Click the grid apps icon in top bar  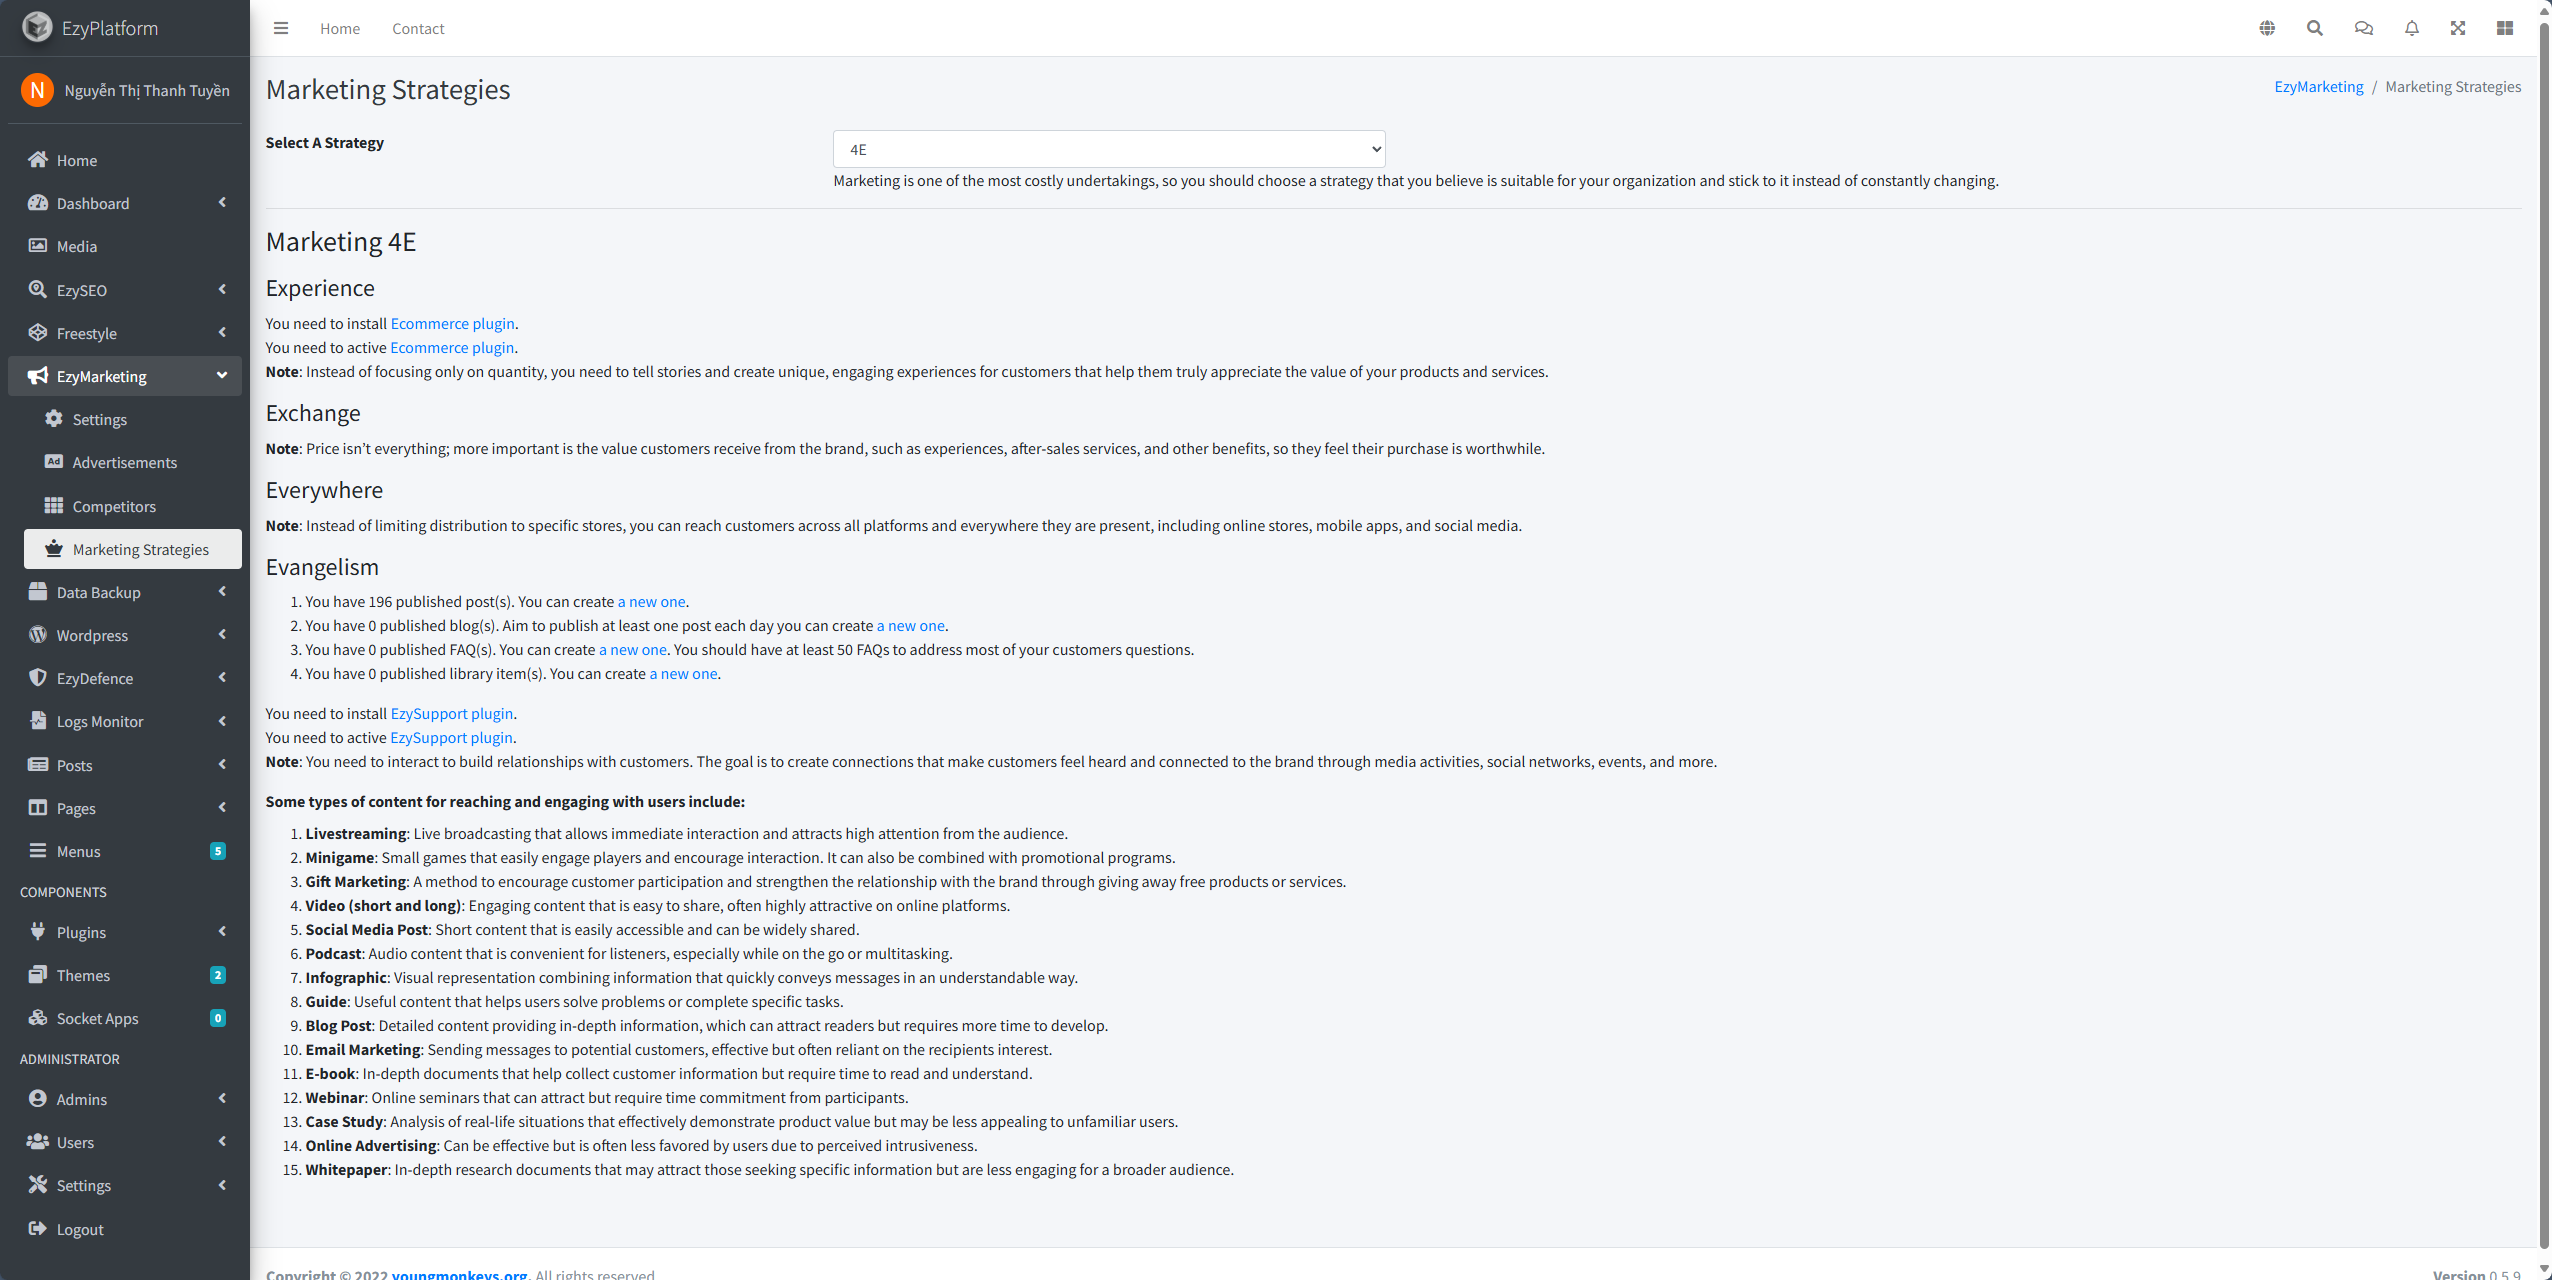[x=2505, y=28]
